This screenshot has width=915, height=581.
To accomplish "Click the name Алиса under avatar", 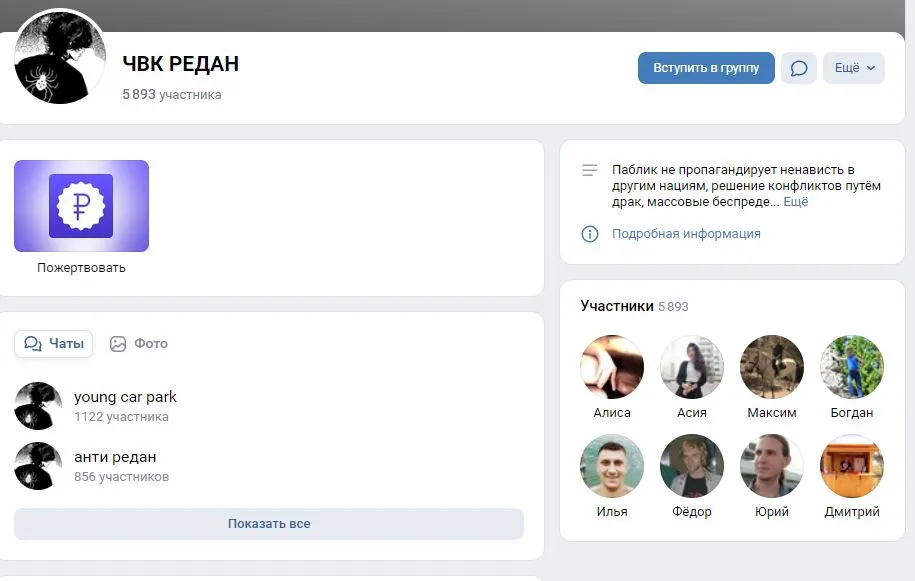I will point(612,413).
